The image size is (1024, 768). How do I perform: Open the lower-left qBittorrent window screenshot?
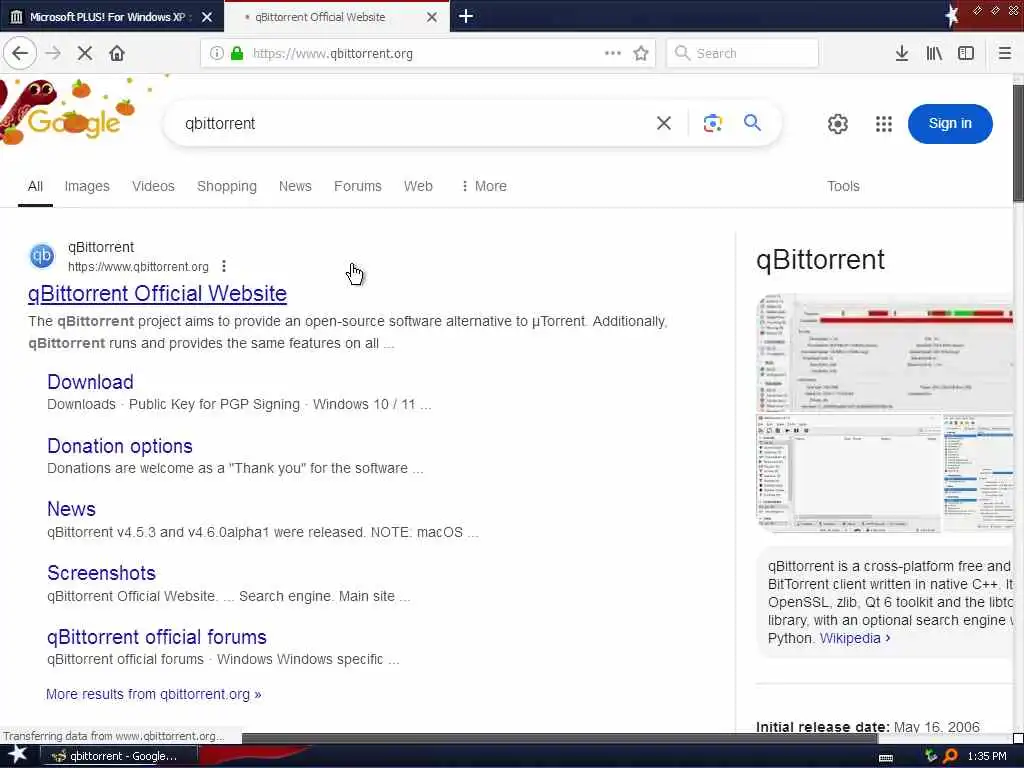(x=848, y=473)
